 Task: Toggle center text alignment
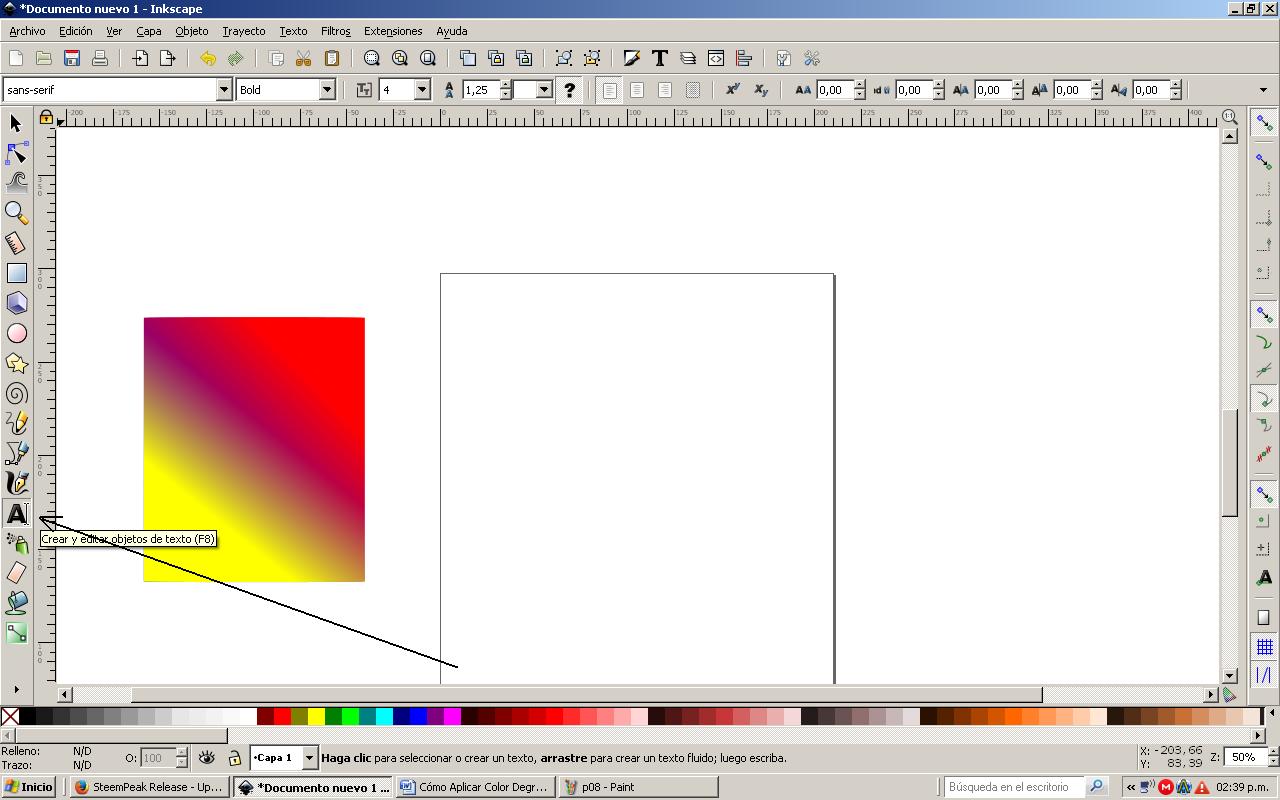[x=637, y=90]
